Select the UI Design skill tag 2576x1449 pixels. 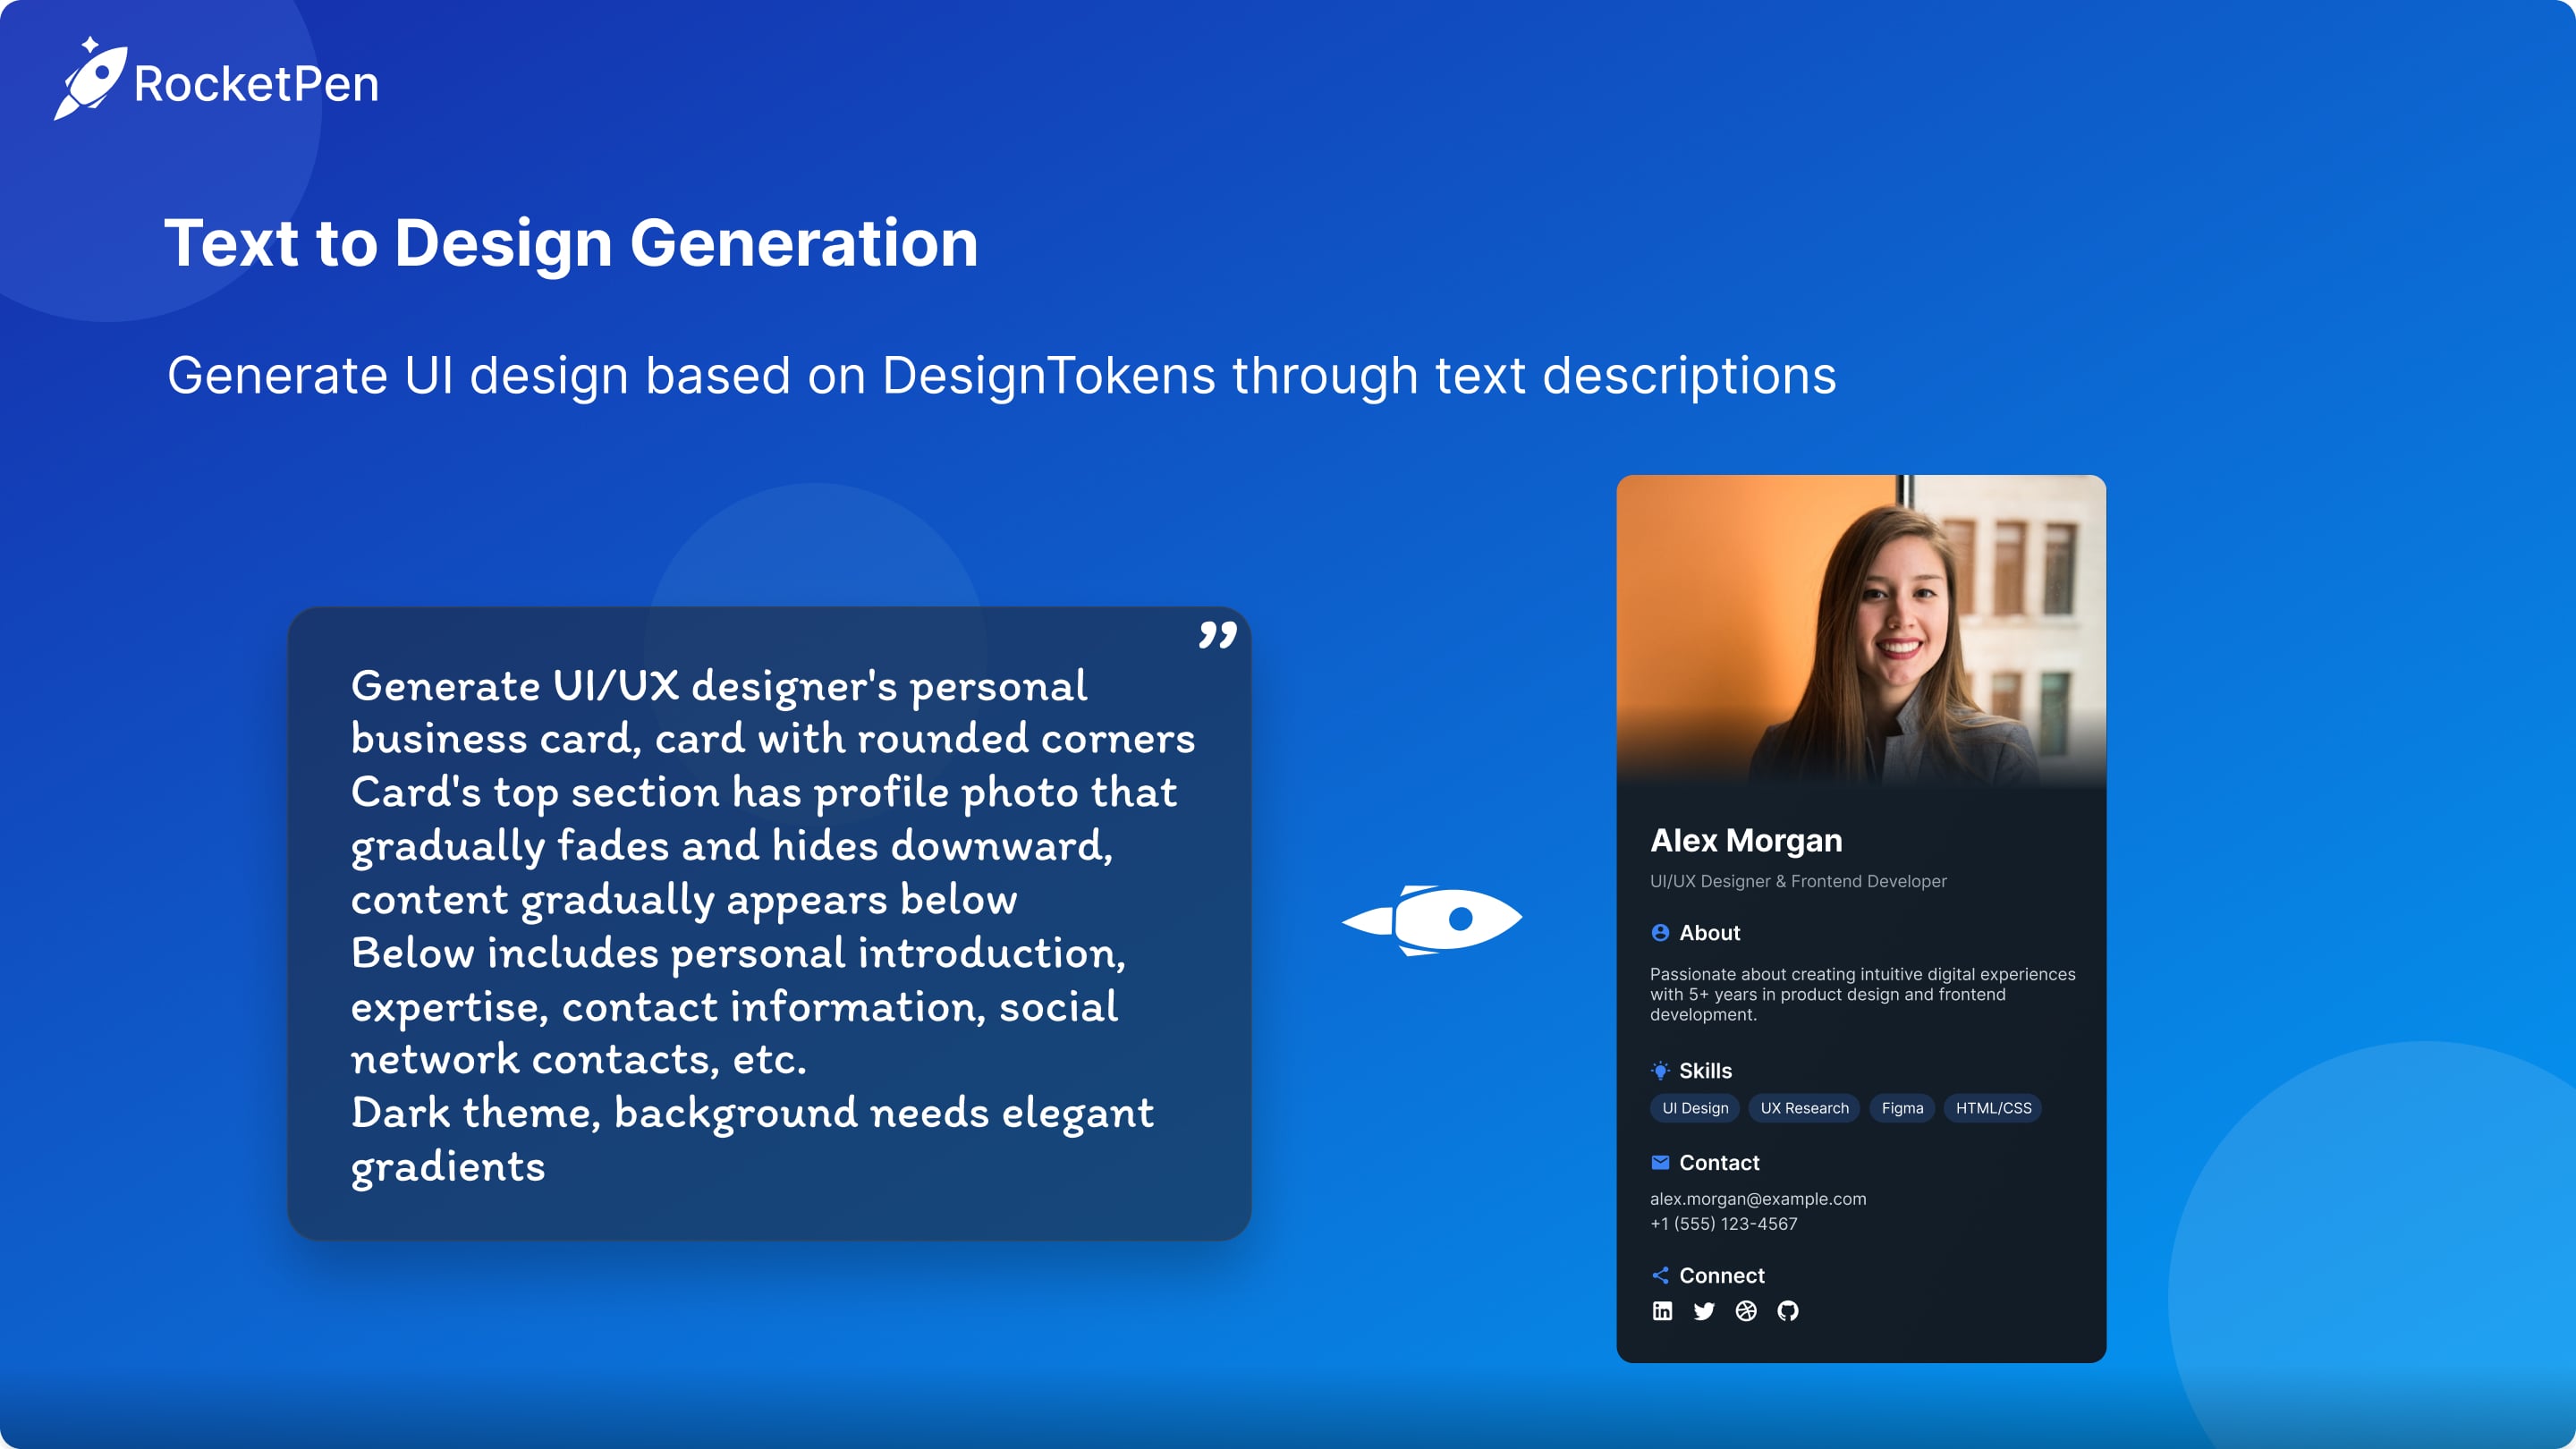(1694, 1108)
